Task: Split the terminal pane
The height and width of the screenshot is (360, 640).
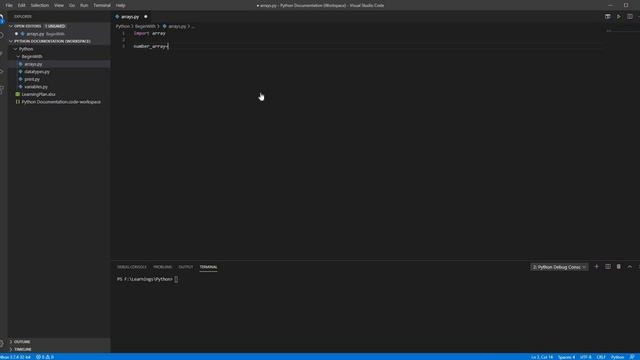Action: (608, 267)
